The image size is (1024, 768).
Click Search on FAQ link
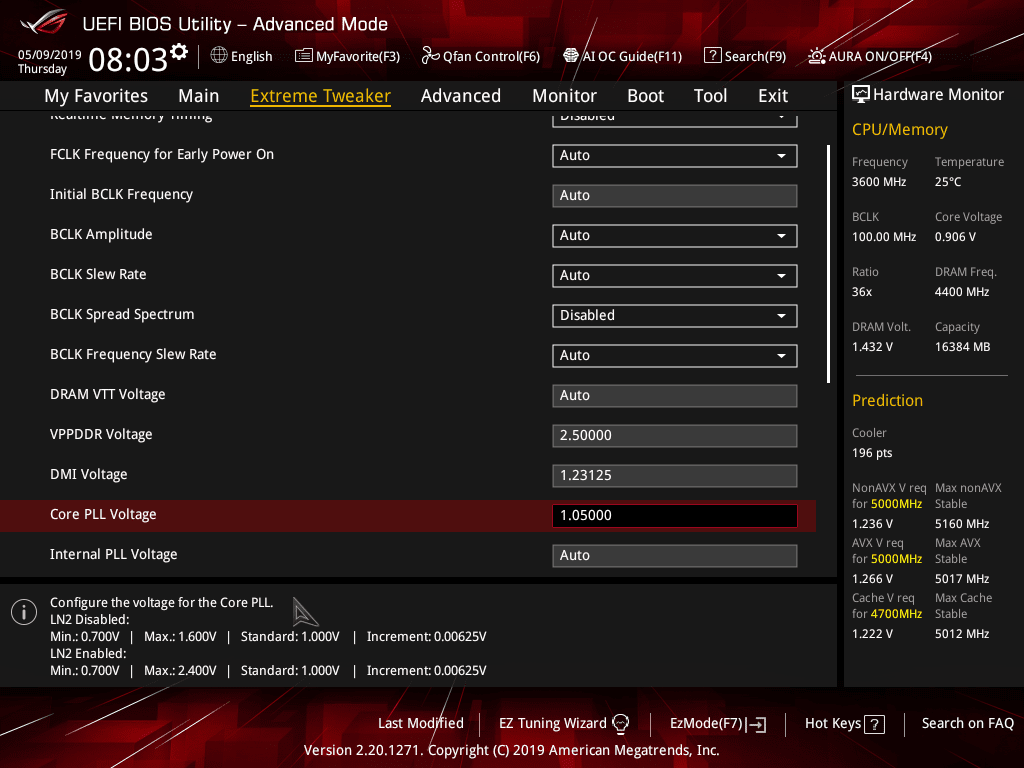pos(968,724)
